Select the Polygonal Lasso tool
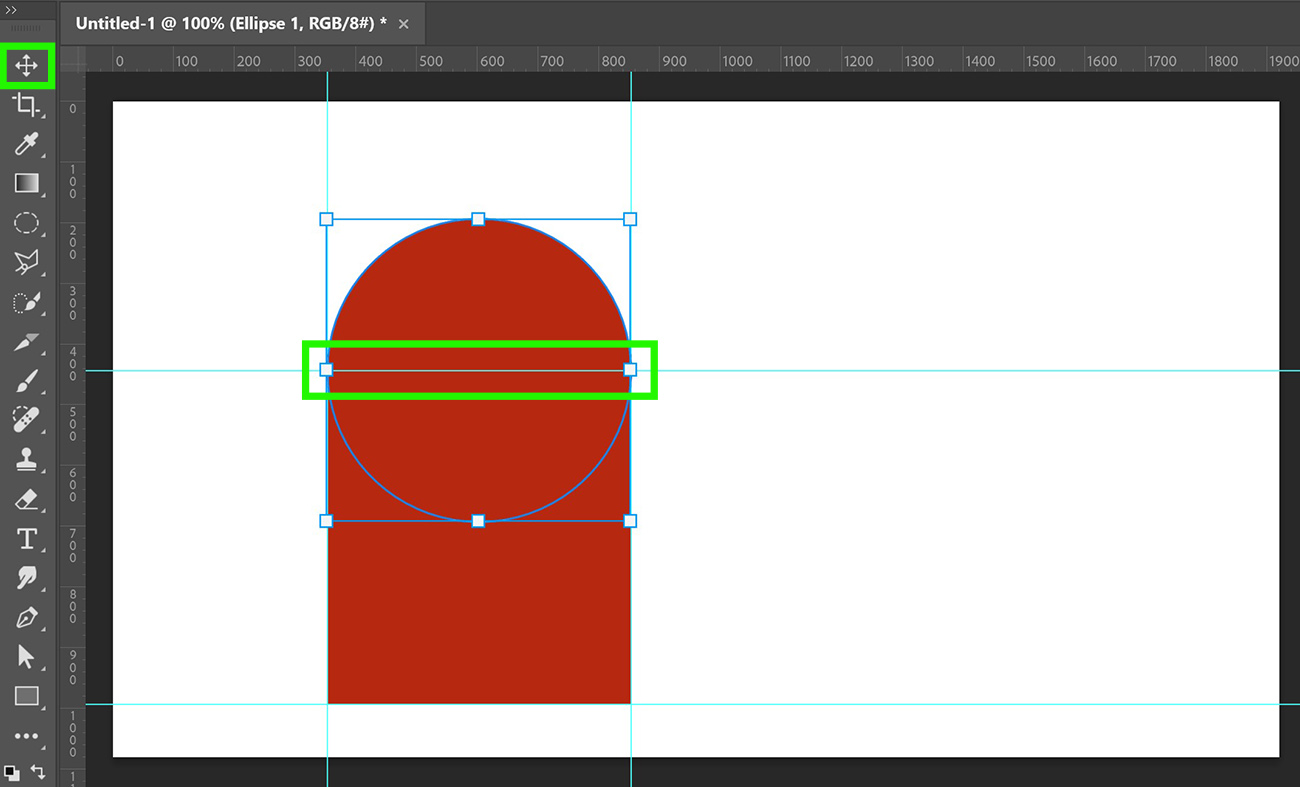This screenshot has width=1300, height=787. 27,262
